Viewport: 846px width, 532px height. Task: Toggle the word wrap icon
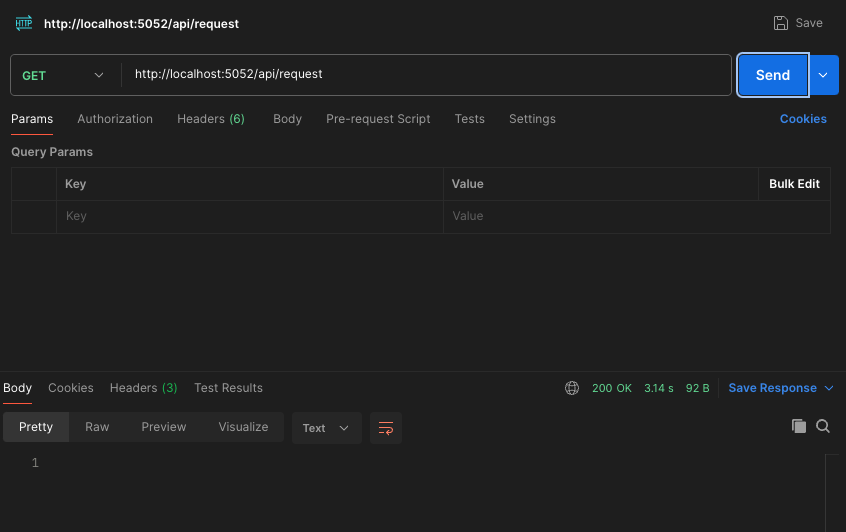(385, 428)
